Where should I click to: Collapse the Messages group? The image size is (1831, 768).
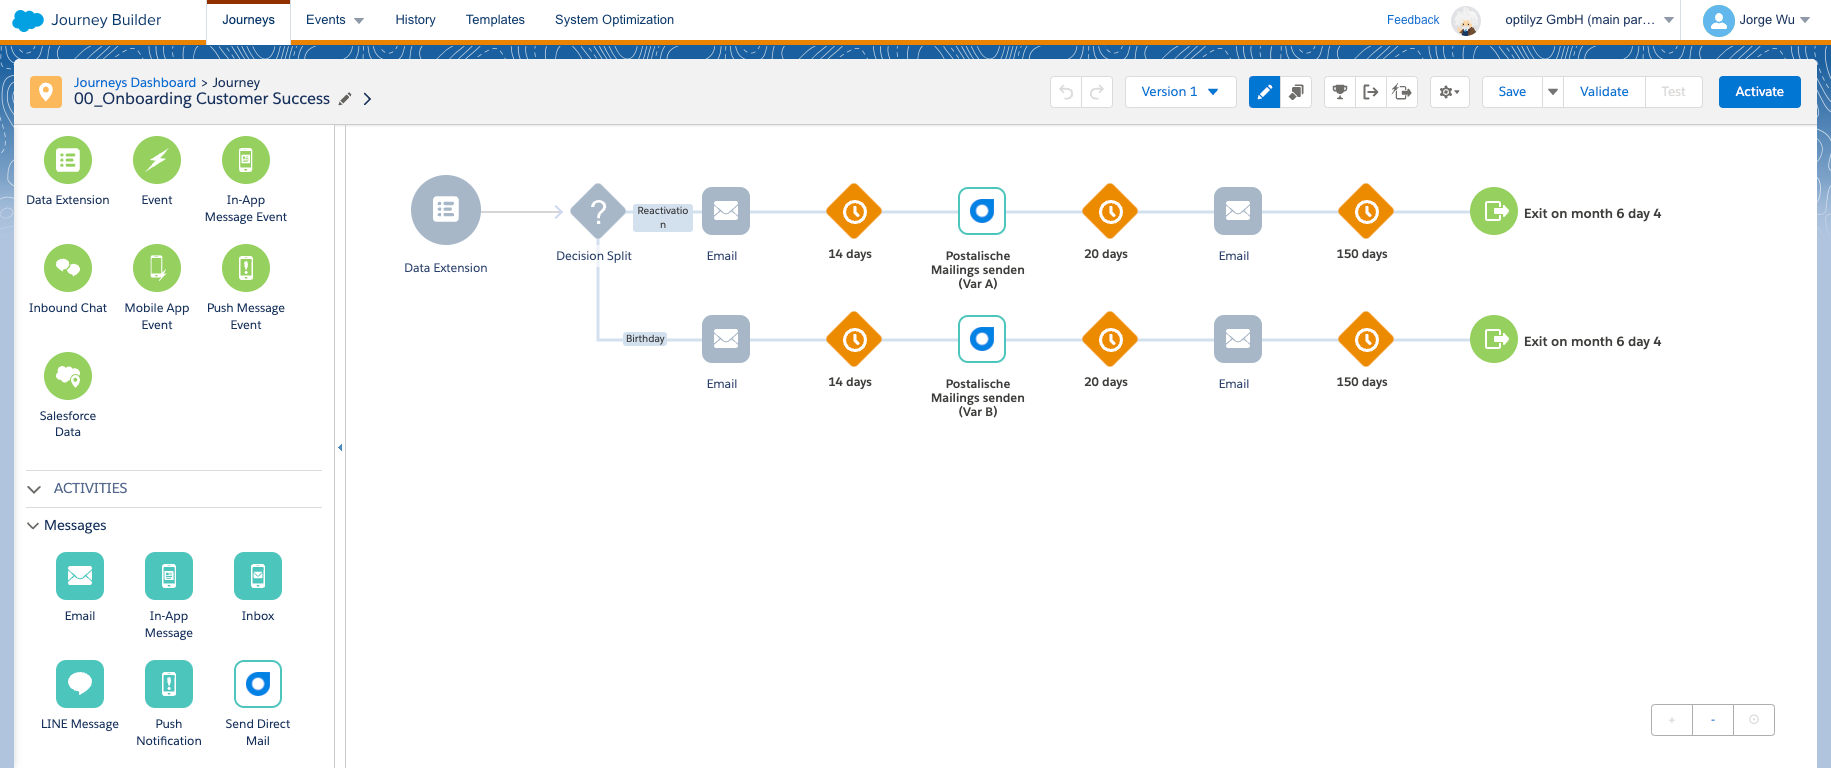click(33, 526)
